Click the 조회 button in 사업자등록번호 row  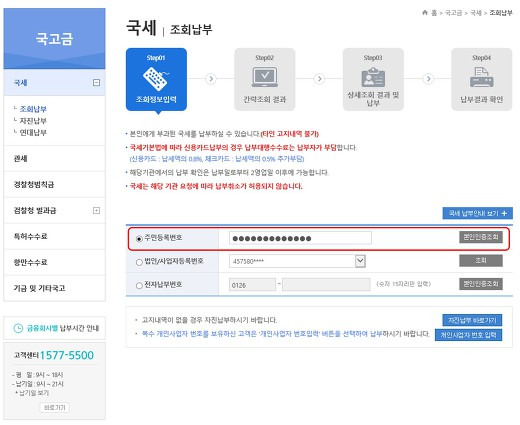481,261
